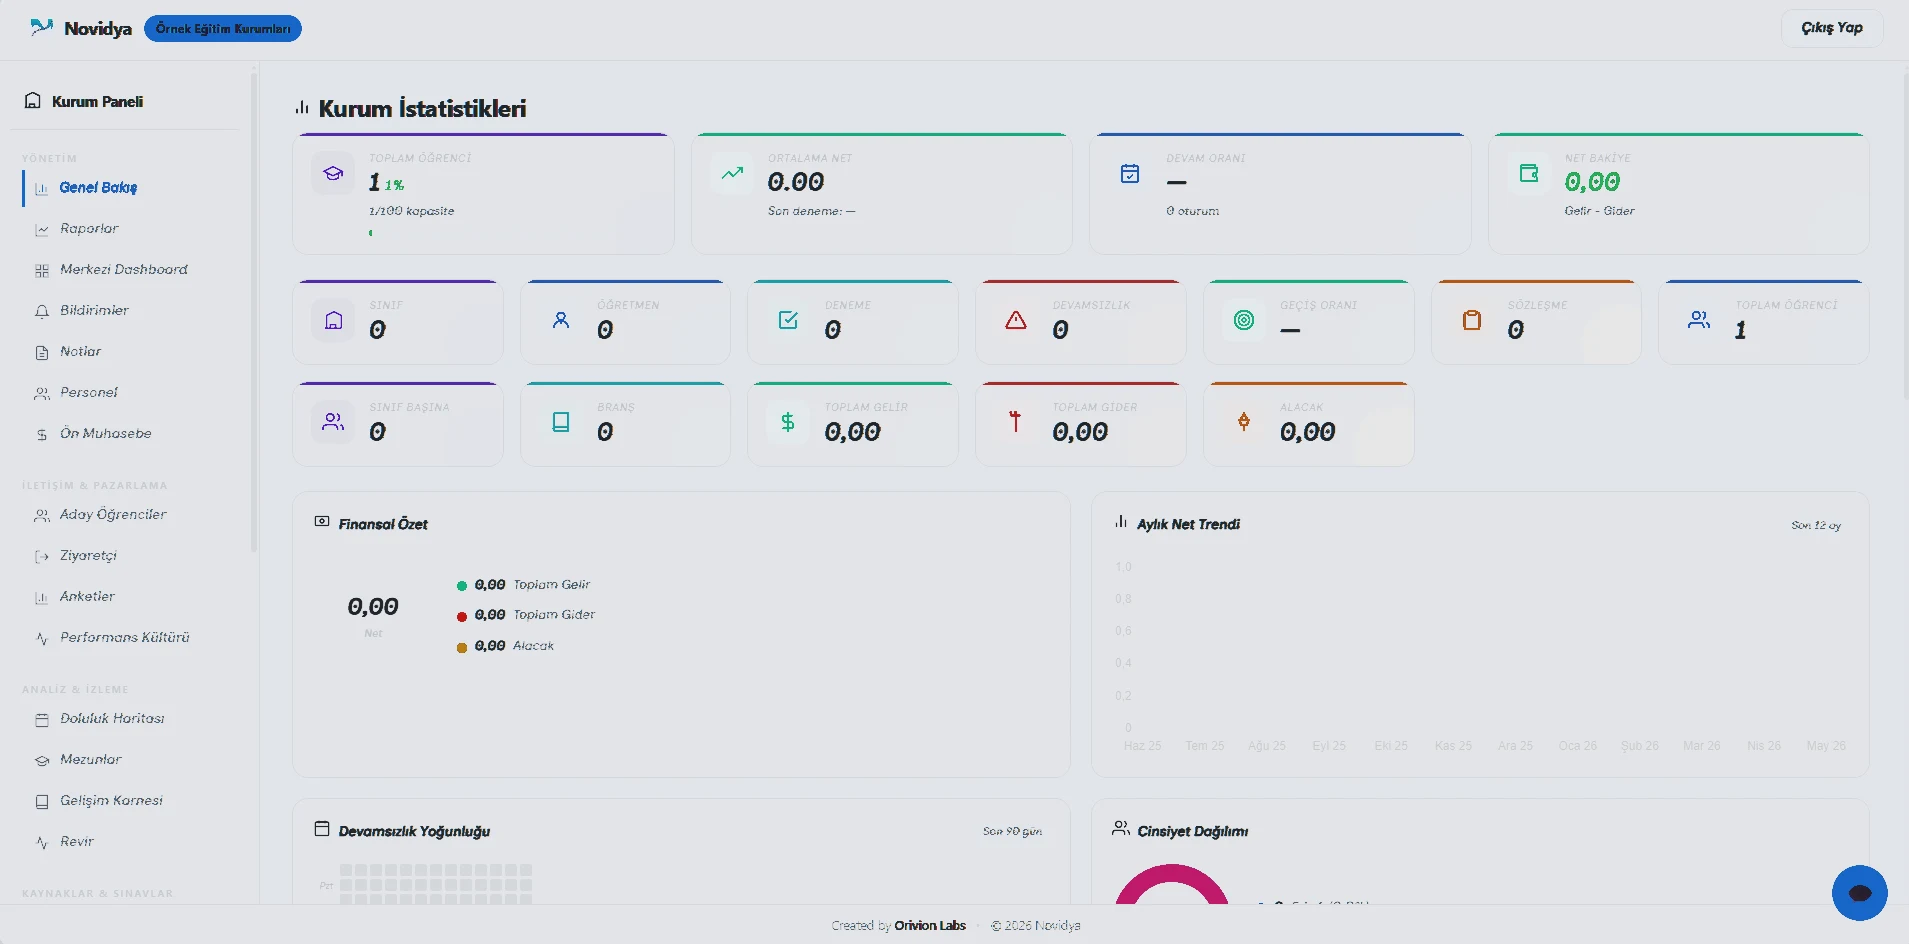The image size is (1909, 944).
Task: Click the "Gelir - Gider" text
Action: (x=1599, y=211)
